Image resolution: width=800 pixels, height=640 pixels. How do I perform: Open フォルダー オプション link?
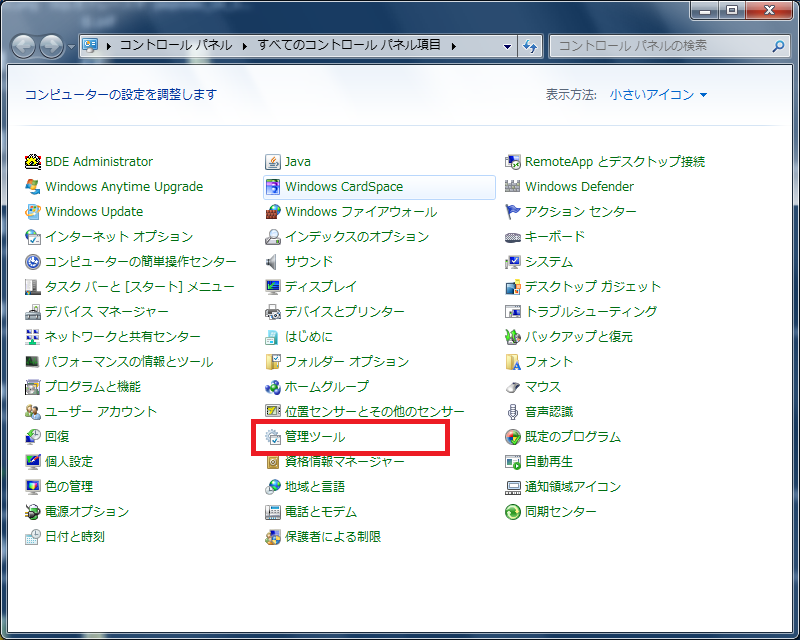[x=347, y=362]
